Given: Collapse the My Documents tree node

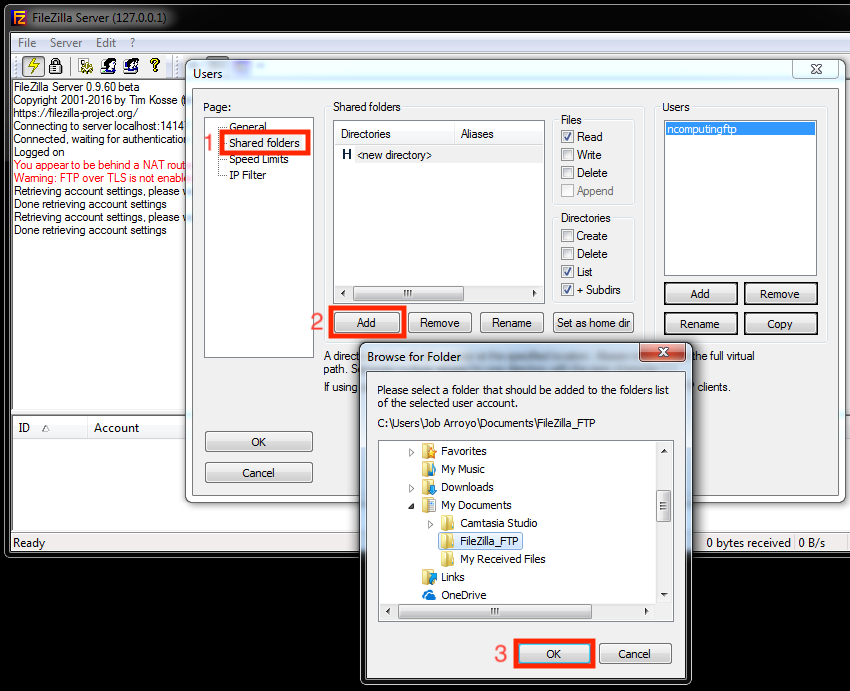Looking at the screenshot, I should coord(411,506).
